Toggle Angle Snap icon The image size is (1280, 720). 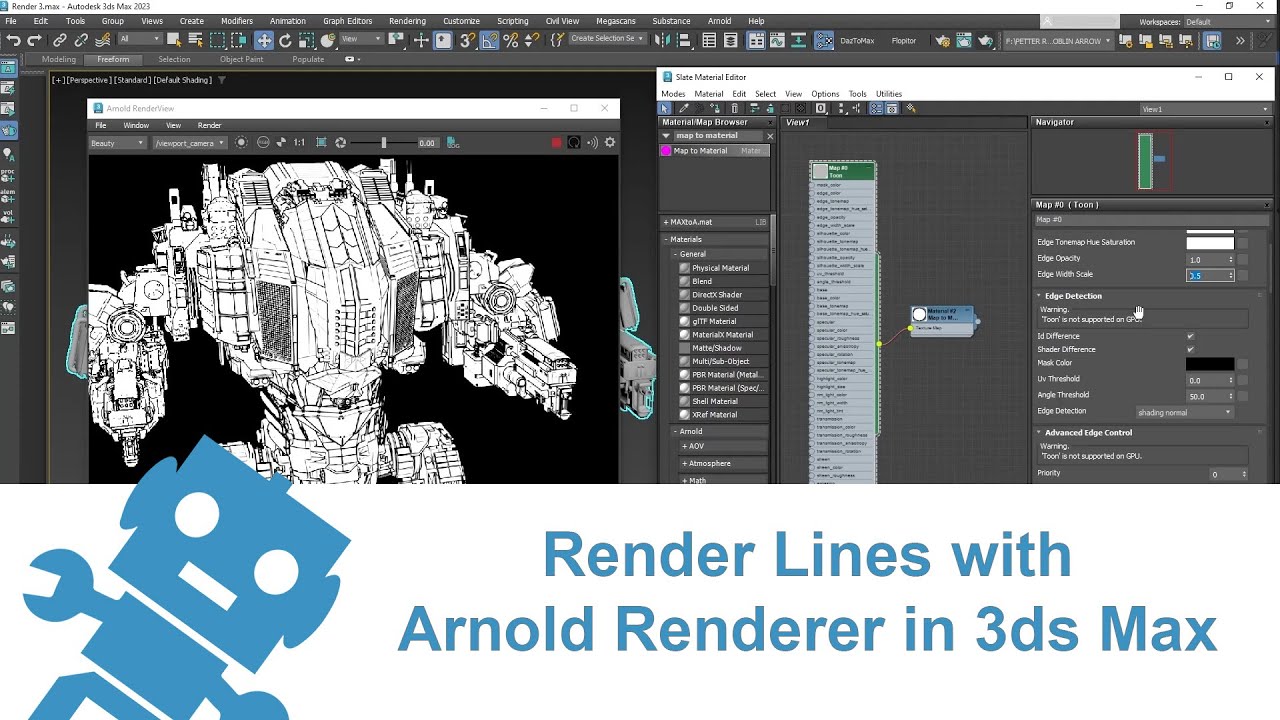click(x=489, y=40)
